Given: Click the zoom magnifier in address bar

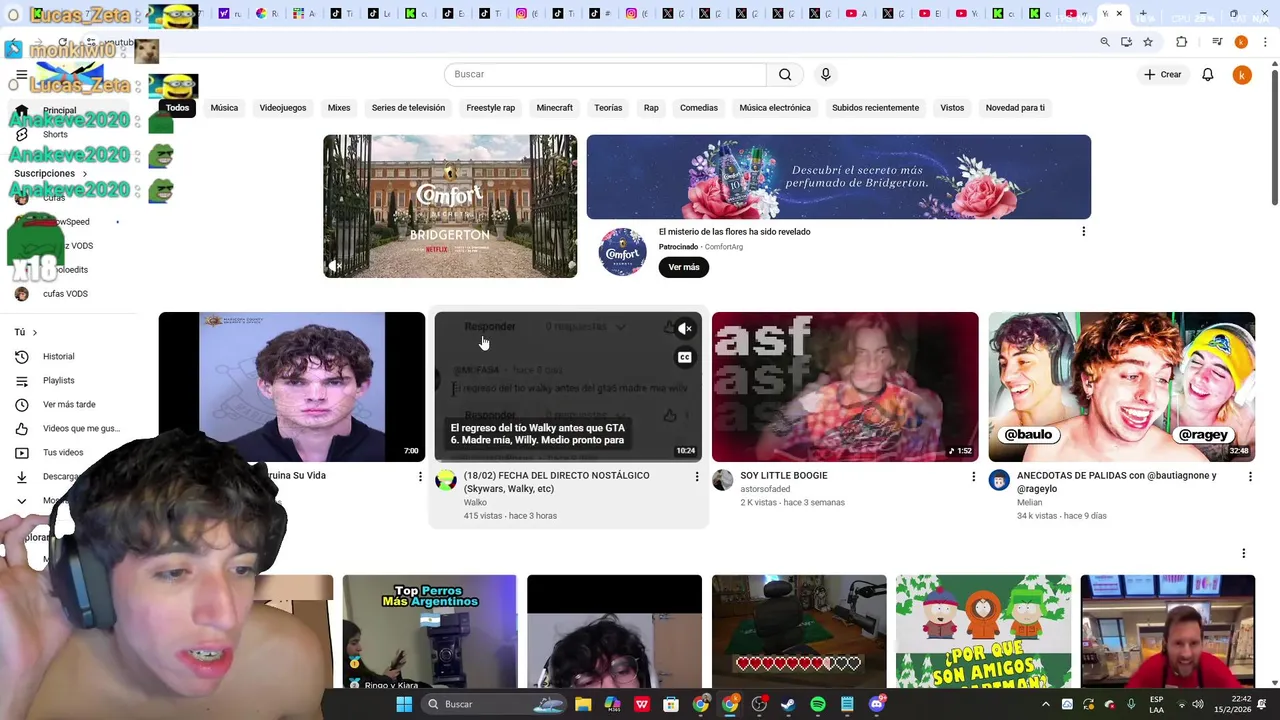Looking at the screenshot, I should tap(1105, 42).
